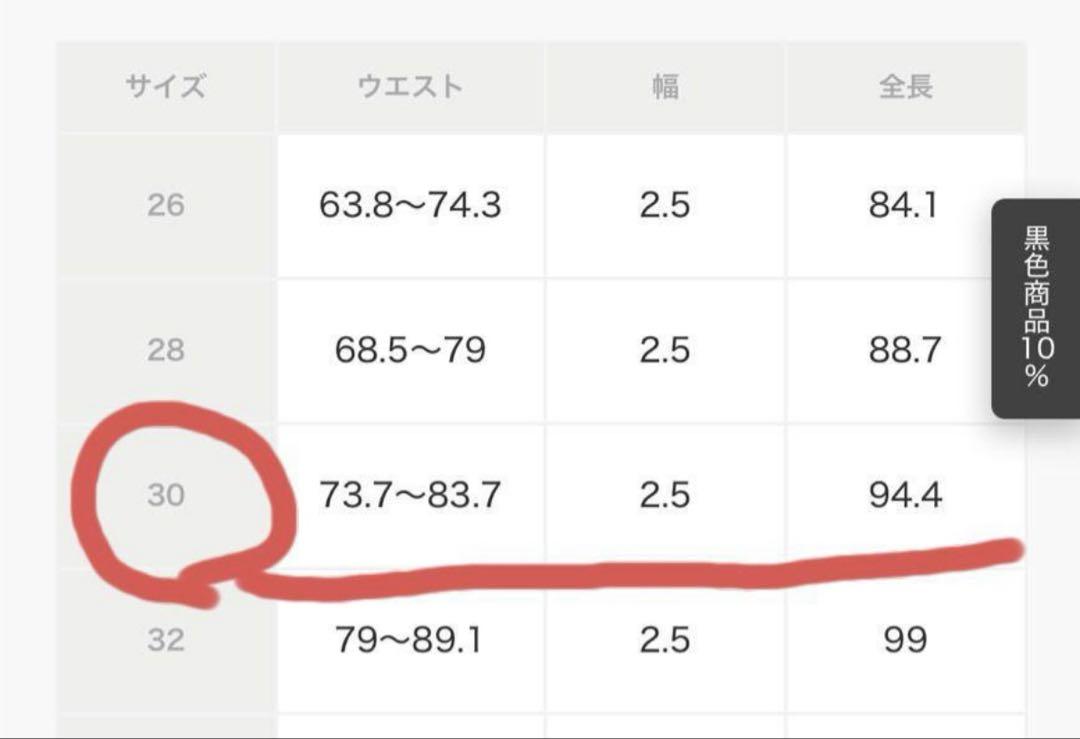
Task: Click waist value 79～89.1
Action: click(410, 640)
